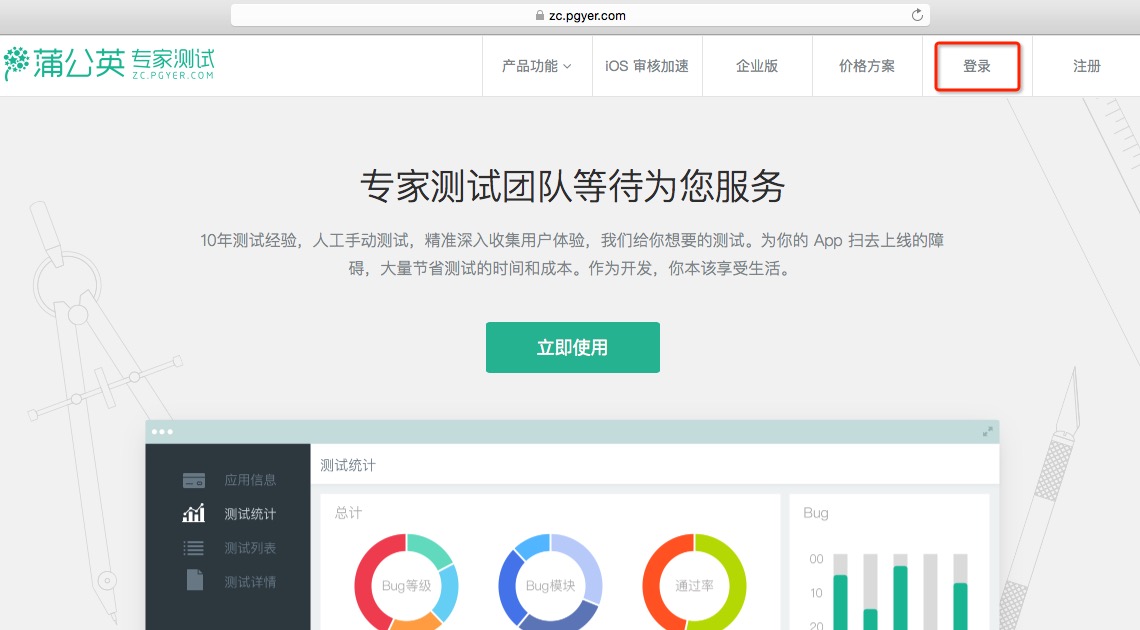This screenshot has width=1140, height=630.
Task: Click the 应用信息 card icon
Action: (194, 480)
